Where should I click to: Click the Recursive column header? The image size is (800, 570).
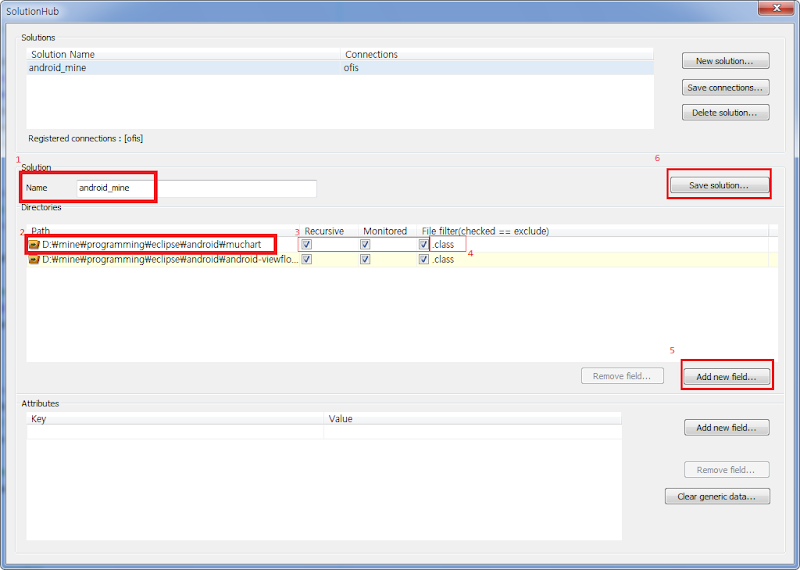[x=328, y=231]
